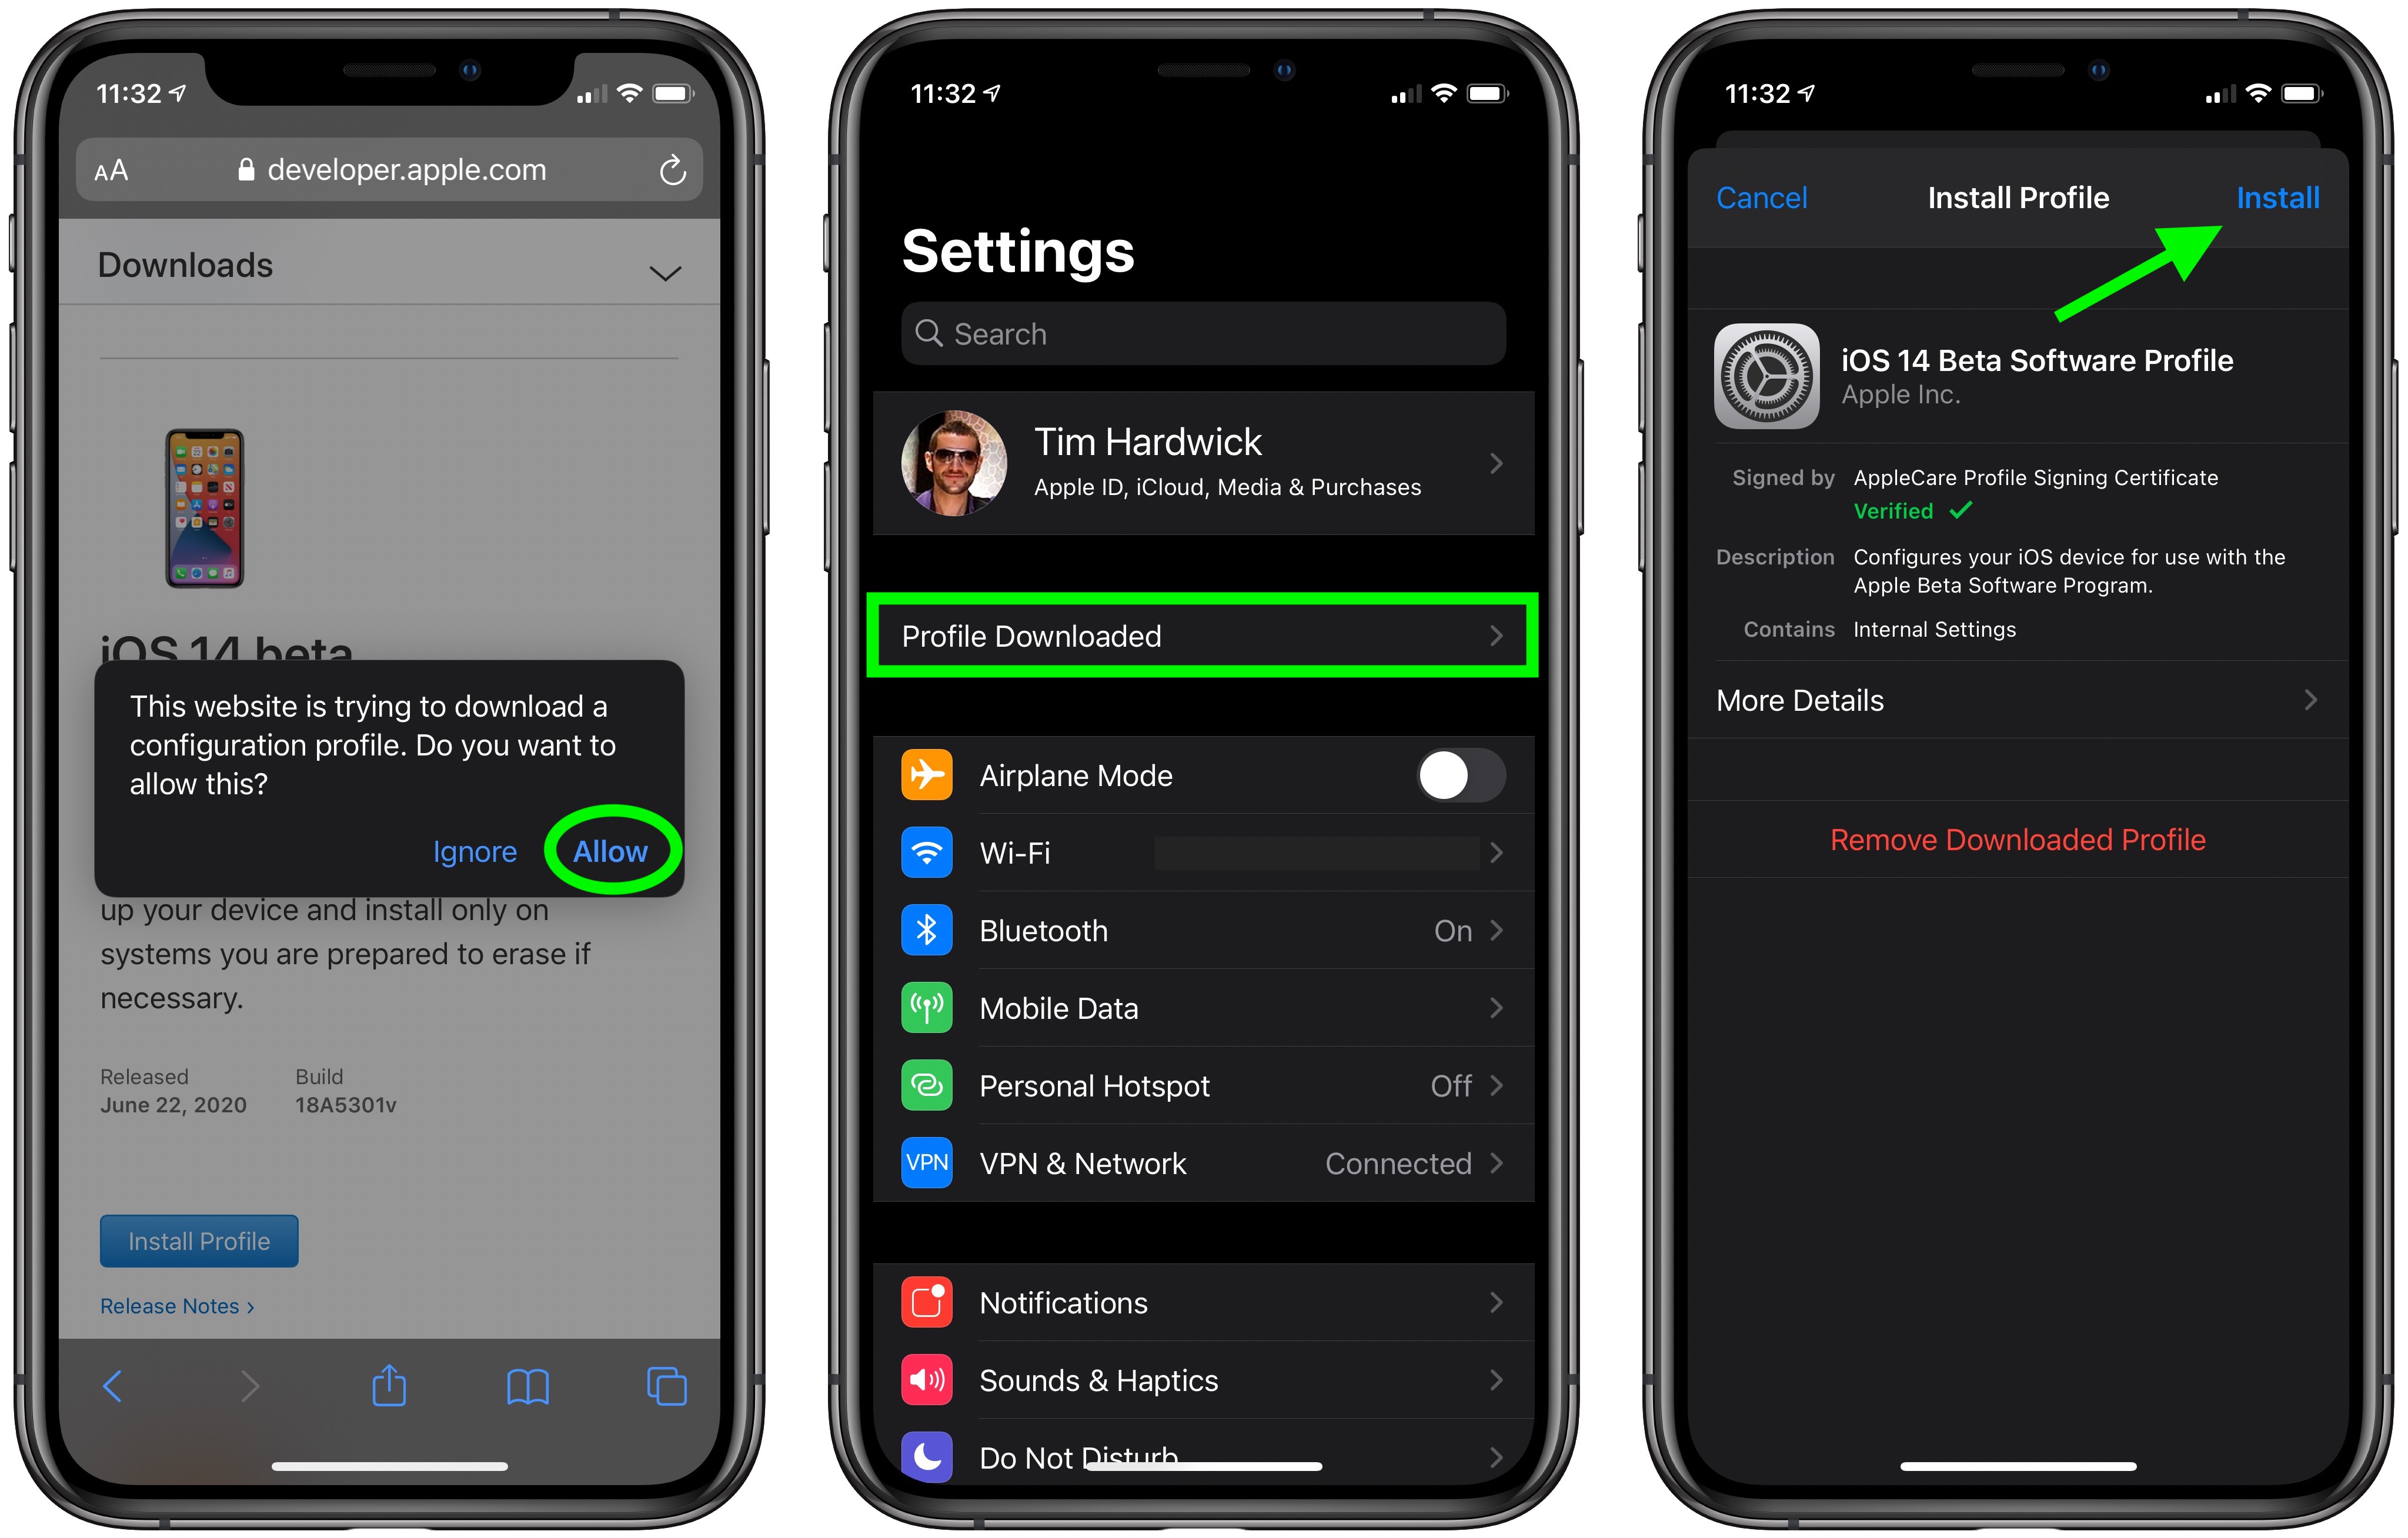Tap the Mobile Data settings icon
The width and height of the screenshot is (2408, 1538).
pyautogui.click(x=930, y=1008)
